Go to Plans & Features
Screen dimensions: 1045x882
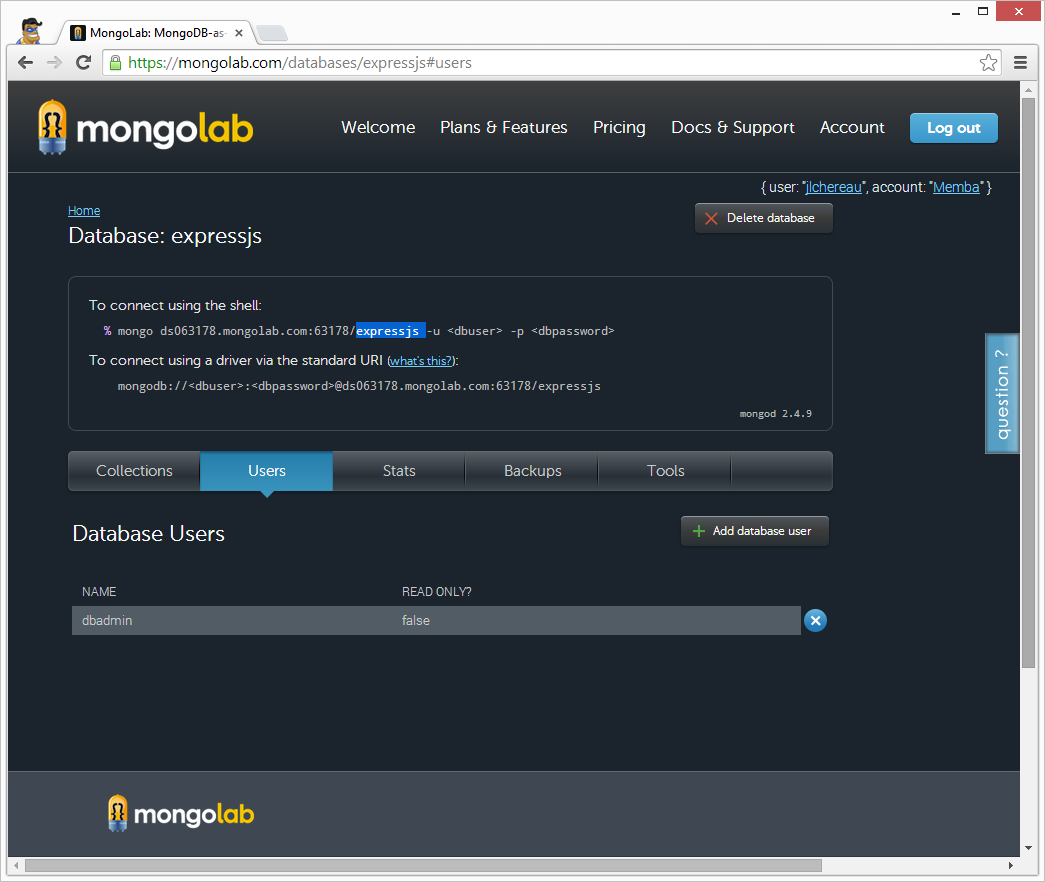[504, 127]
